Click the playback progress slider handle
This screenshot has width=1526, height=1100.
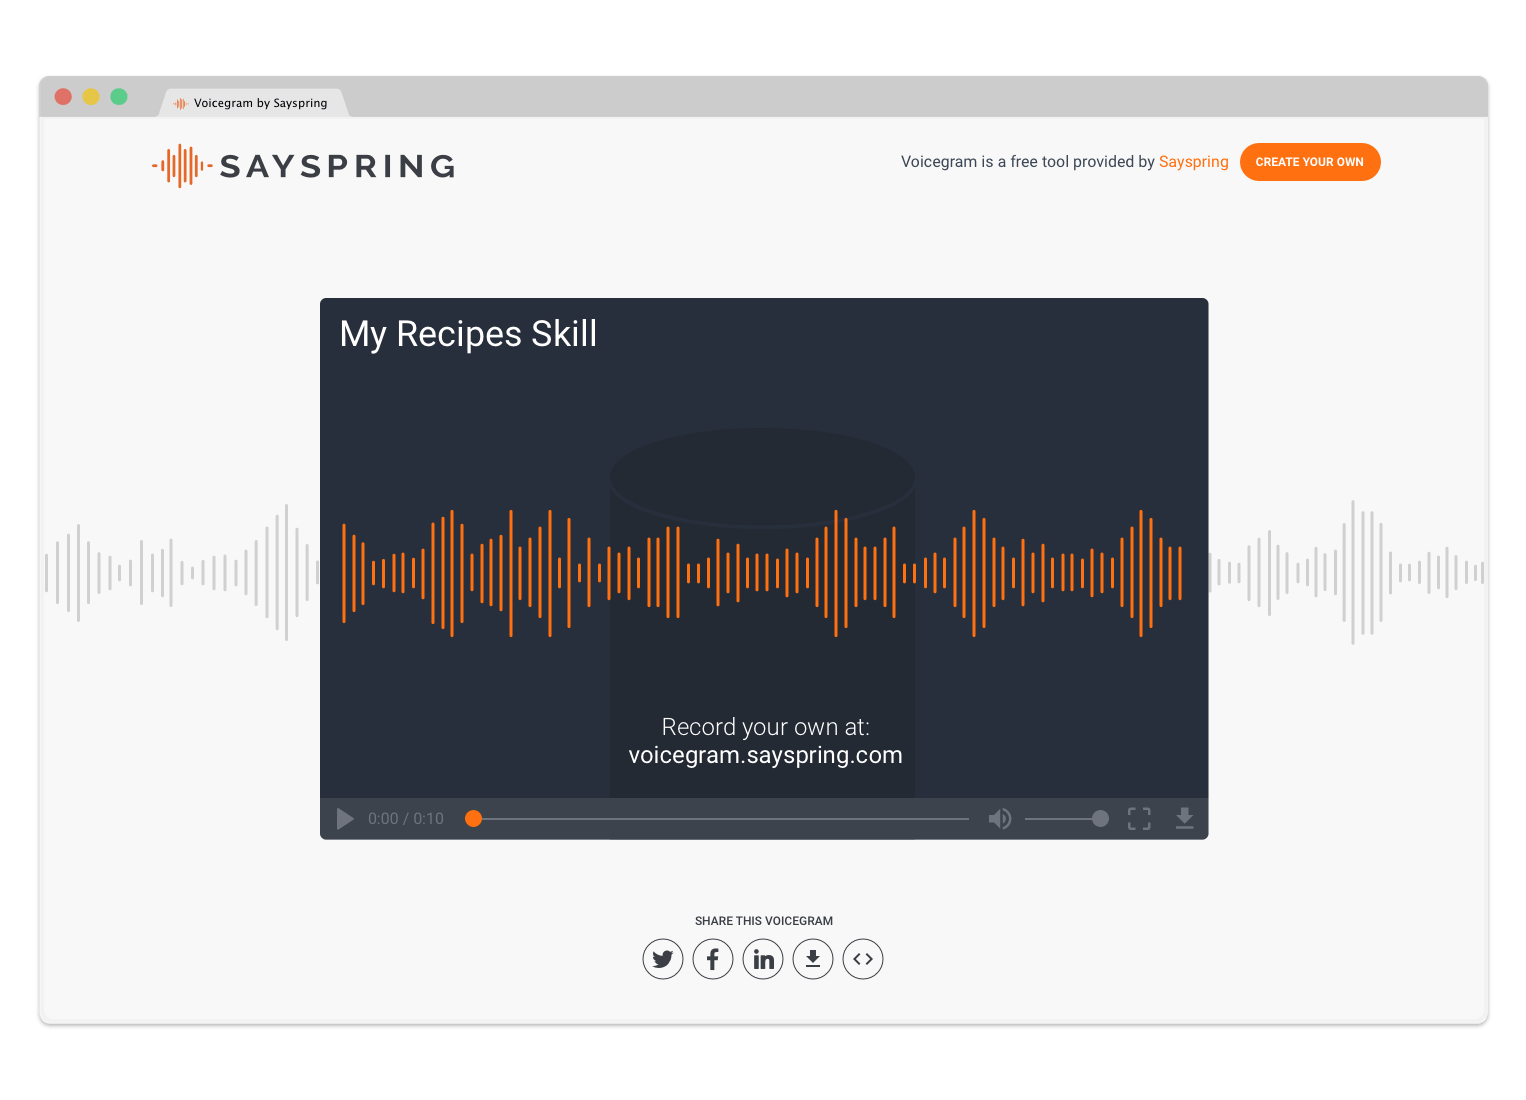(474, 819)
